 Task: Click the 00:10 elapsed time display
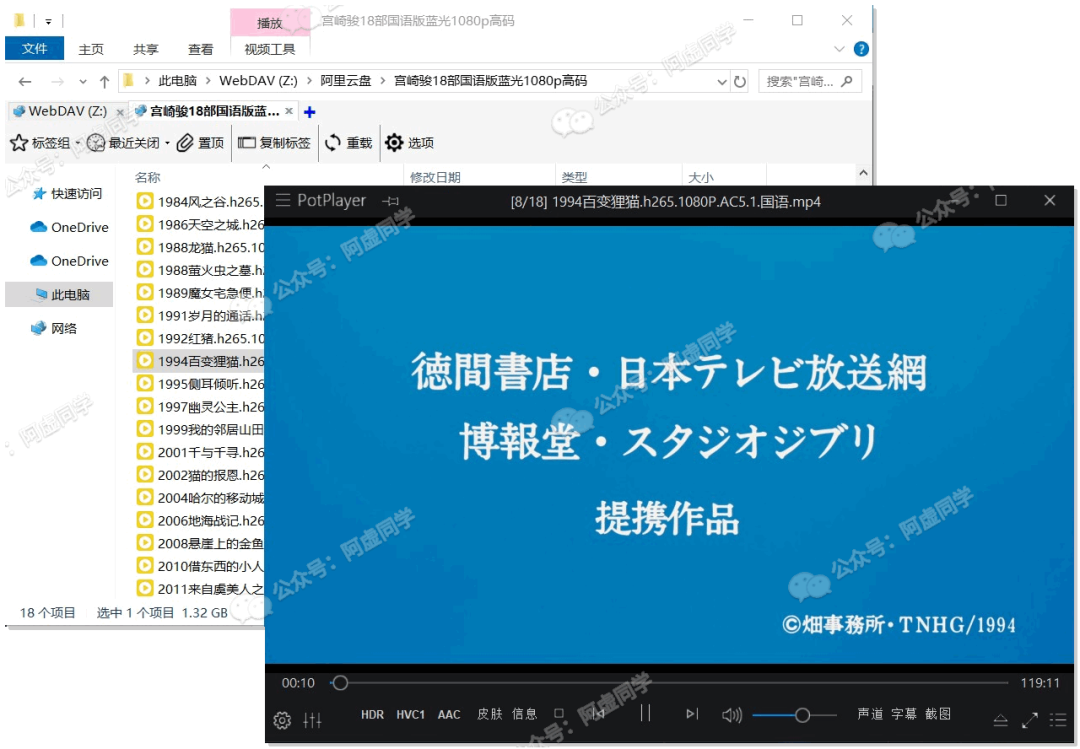[x=298, y=683]
